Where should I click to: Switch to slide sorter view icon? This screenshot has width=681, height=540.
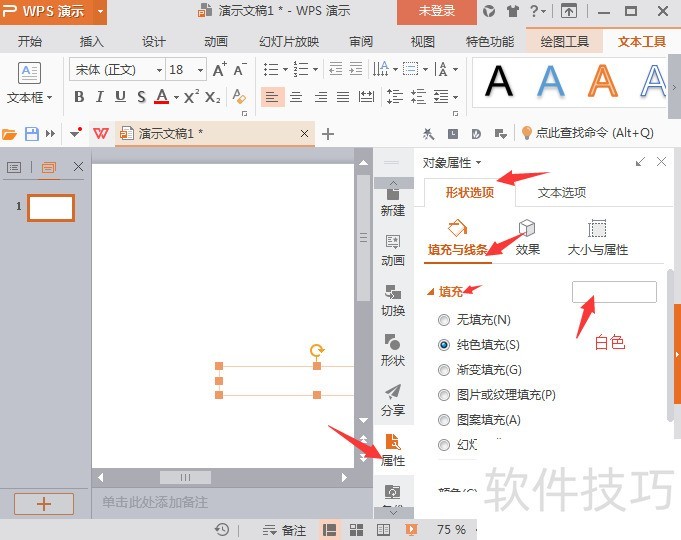point(357,530)
